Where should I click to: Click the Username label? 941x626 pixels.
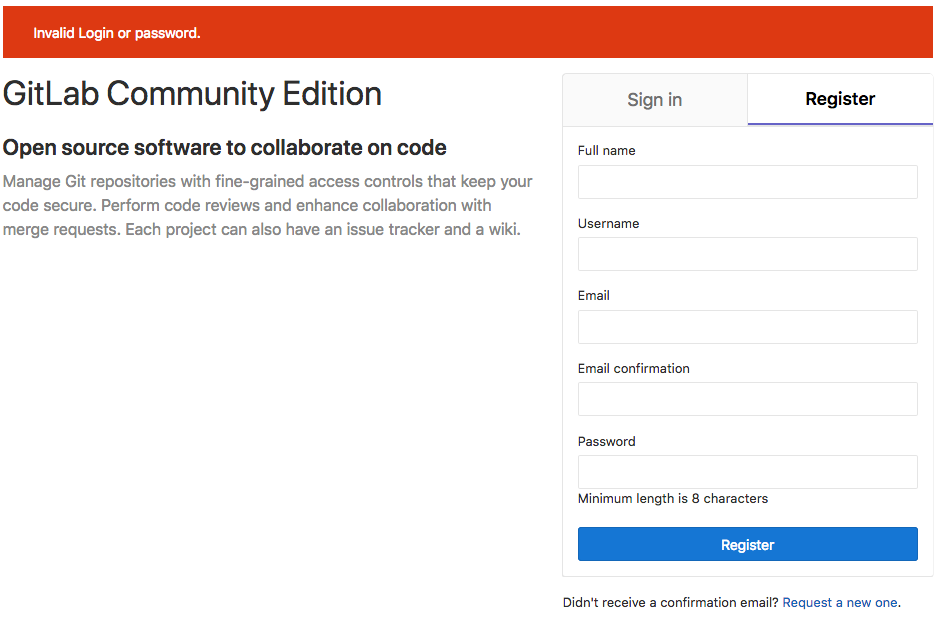609,223
